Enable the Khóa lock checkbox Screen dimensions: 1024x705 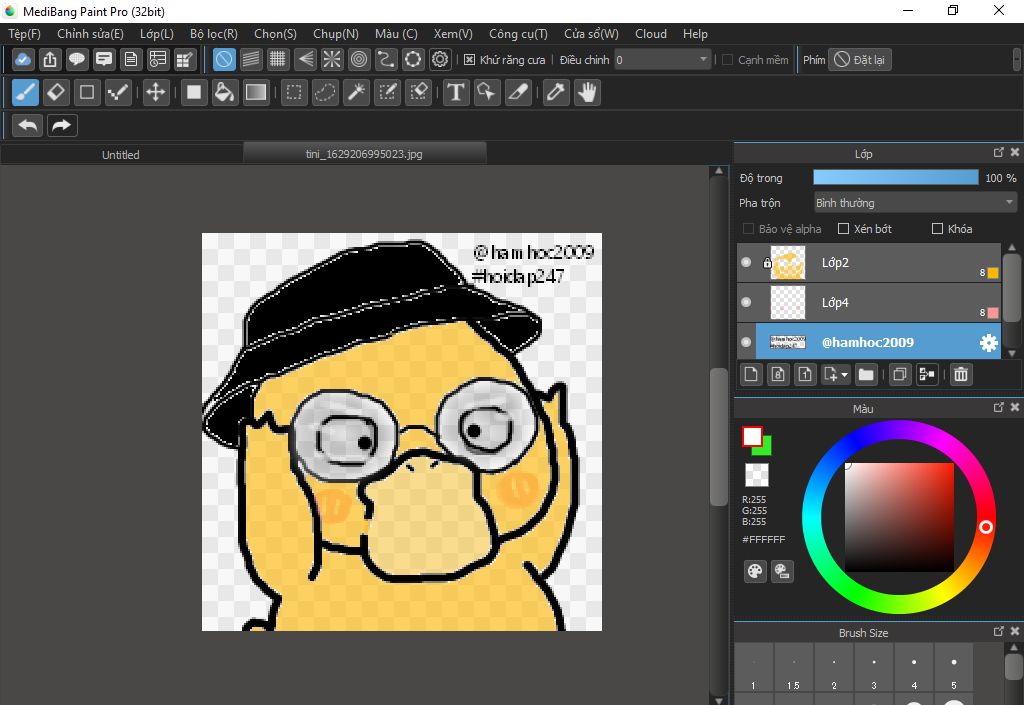pyautogui.click(x=937, y=229)
